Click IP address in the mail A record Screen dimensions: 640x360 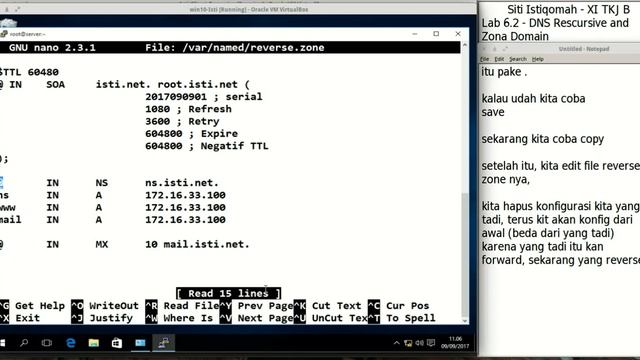(185, 219)
